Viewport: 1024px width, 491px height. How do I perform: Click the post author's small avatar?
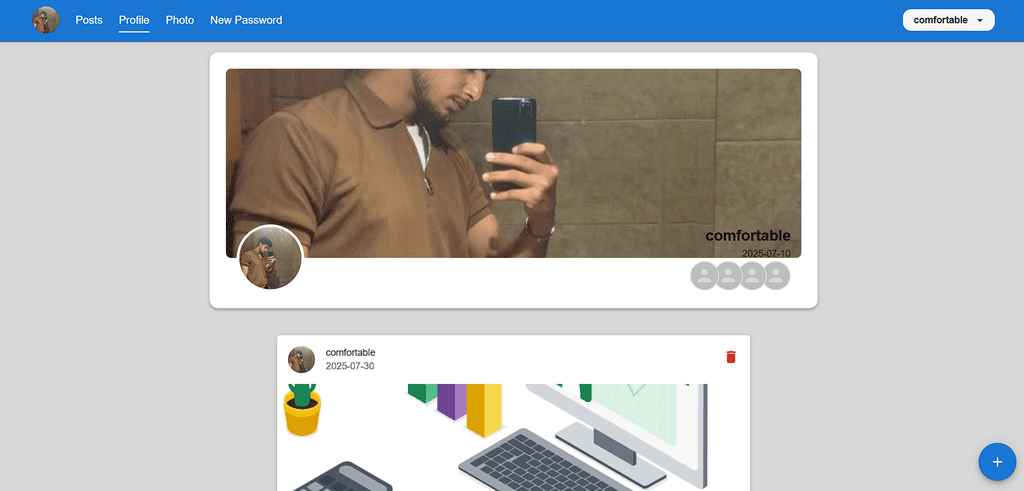(302, 360)
